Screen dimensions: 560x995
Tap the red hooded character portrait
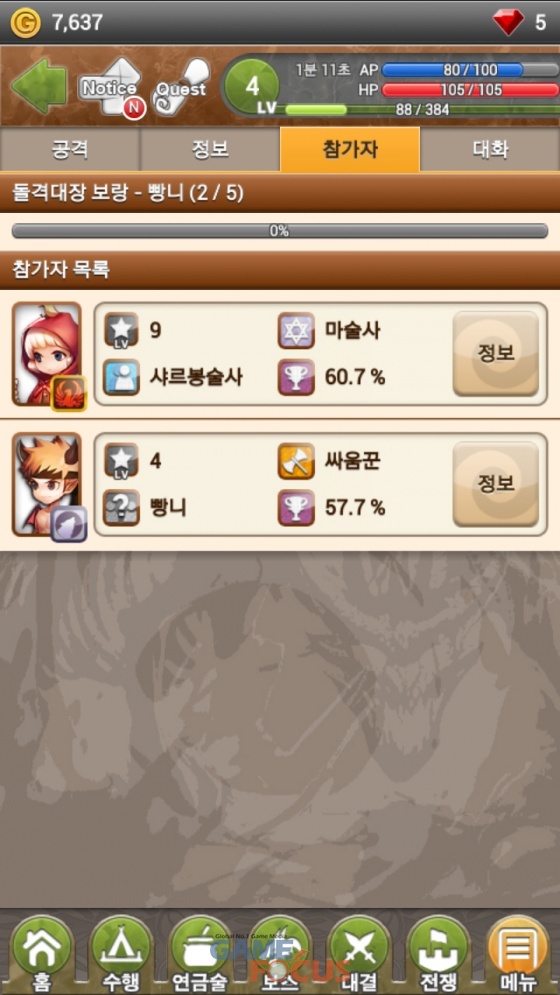(48, 354)
